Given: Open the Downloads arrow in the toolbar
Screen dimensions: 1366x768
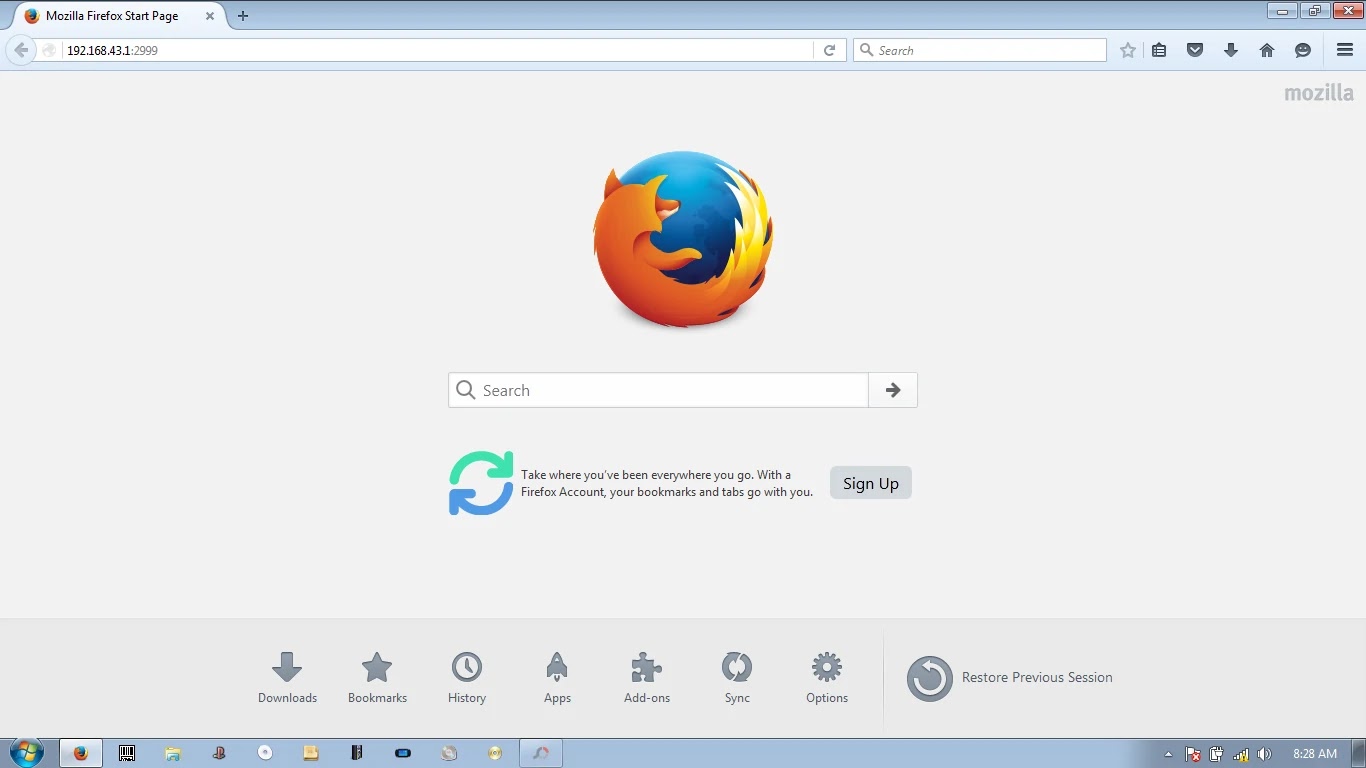Looking at the screenshot, I should click(1231, 50).
